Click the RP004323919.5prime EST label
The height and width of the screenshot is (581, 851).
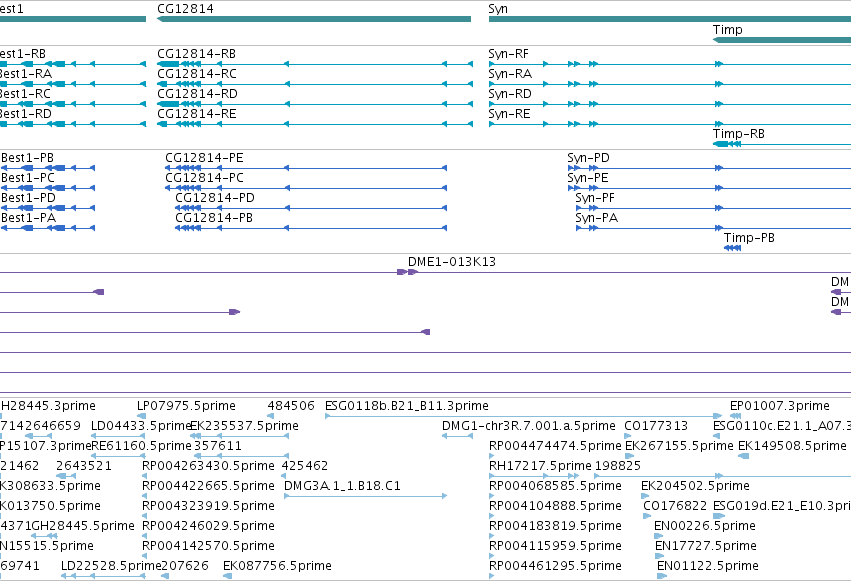(x=208, y=507)
